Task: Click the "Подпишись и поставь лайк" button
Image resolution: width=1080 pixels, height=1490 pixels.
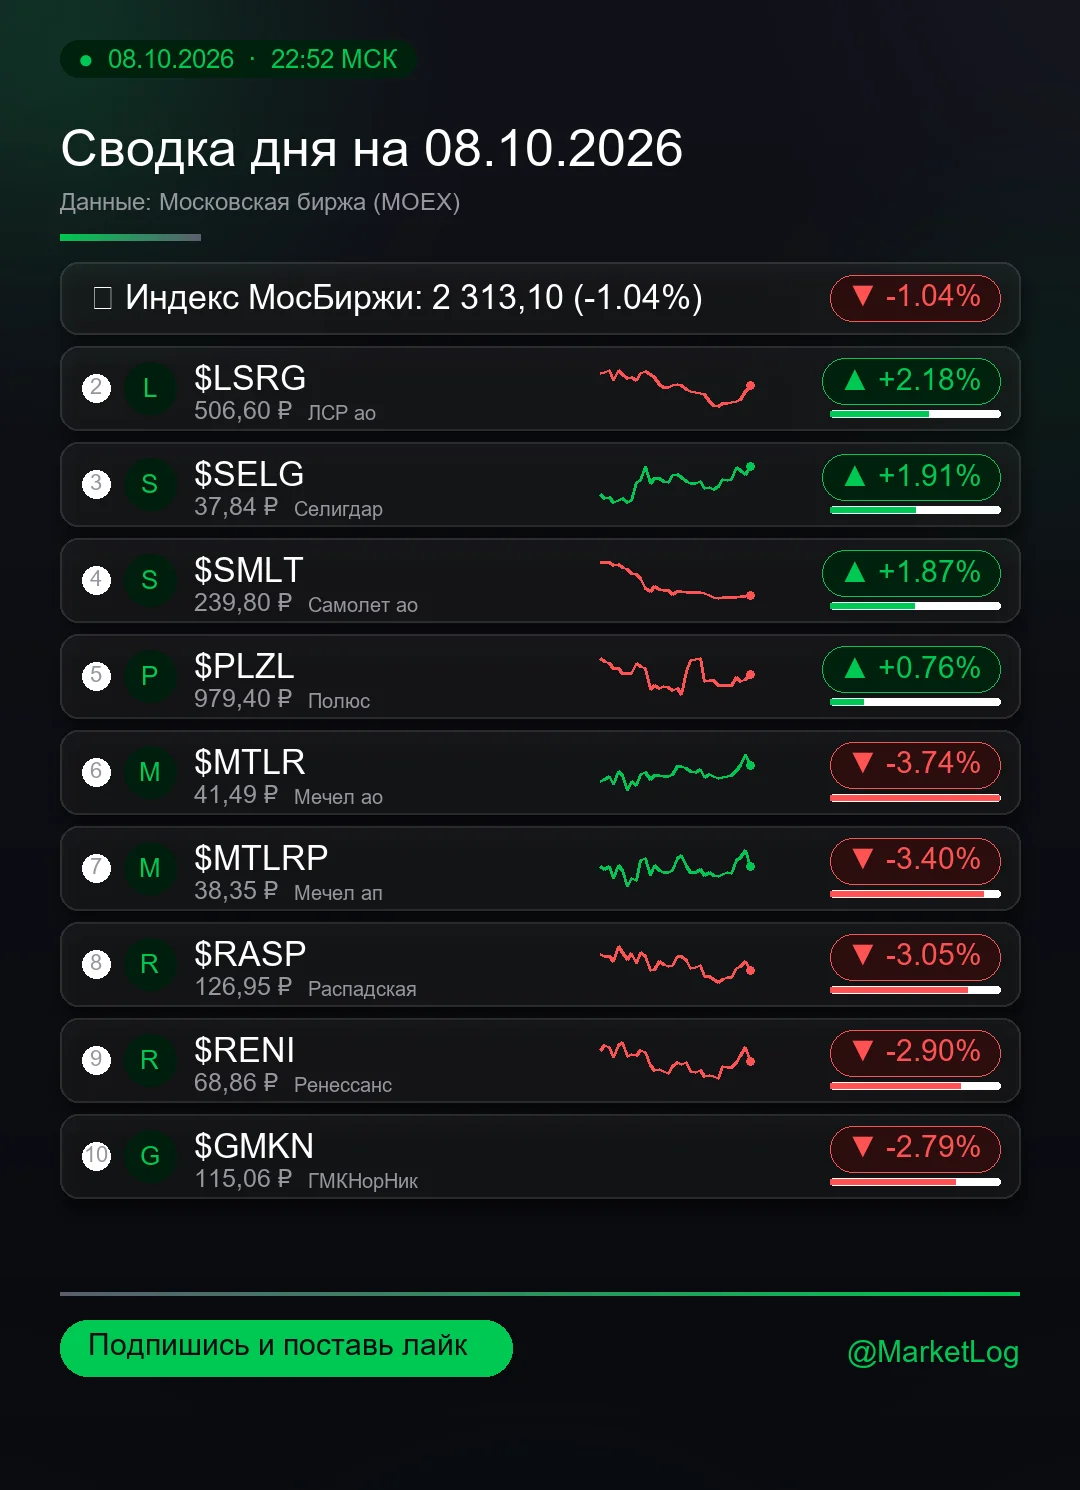Action: (x=286, y=1348)
